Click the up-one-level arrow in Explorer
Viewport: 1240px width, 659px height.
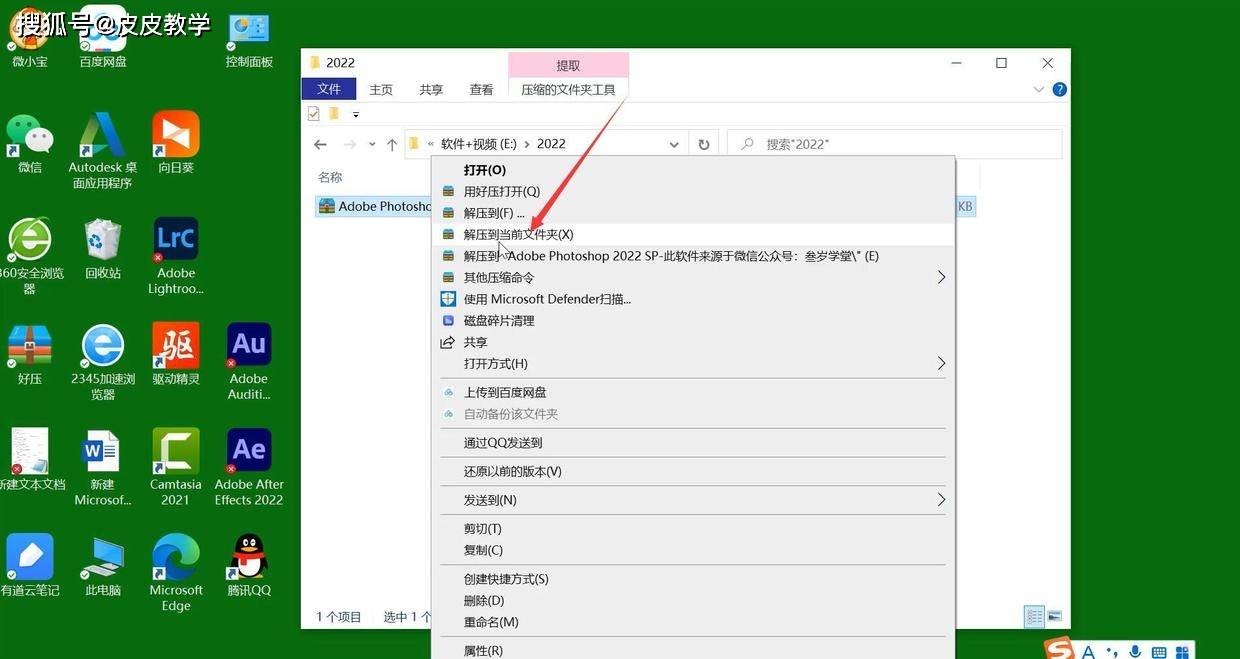tap(392, 144)
